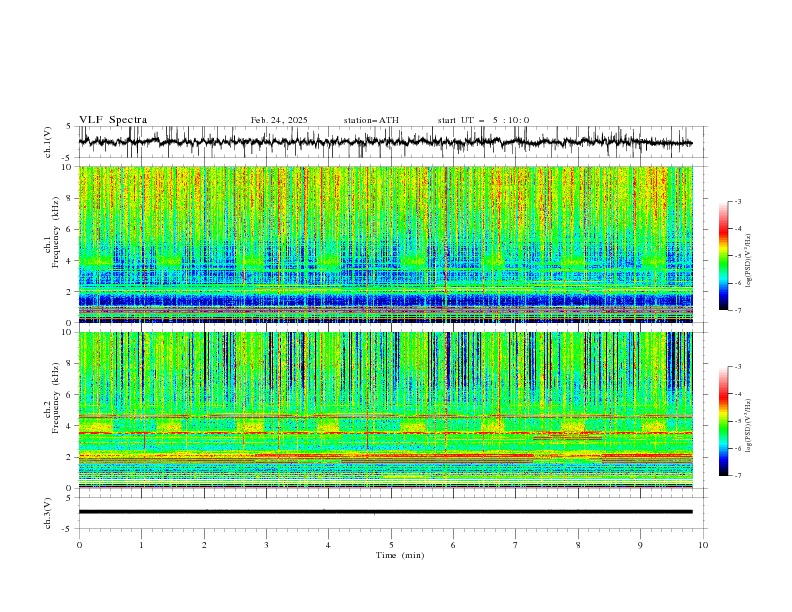This screenshot has height=612, width=792.
Task: Click inside the ch.1 spectrogram panel
Action: coord(385,244)
